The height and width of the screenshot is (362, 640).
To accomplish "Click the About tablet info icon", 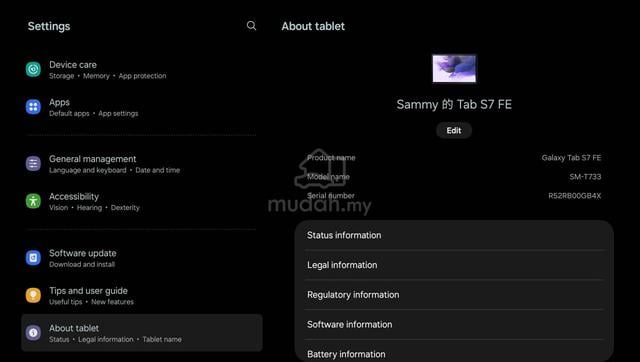I will coord(33,333).
